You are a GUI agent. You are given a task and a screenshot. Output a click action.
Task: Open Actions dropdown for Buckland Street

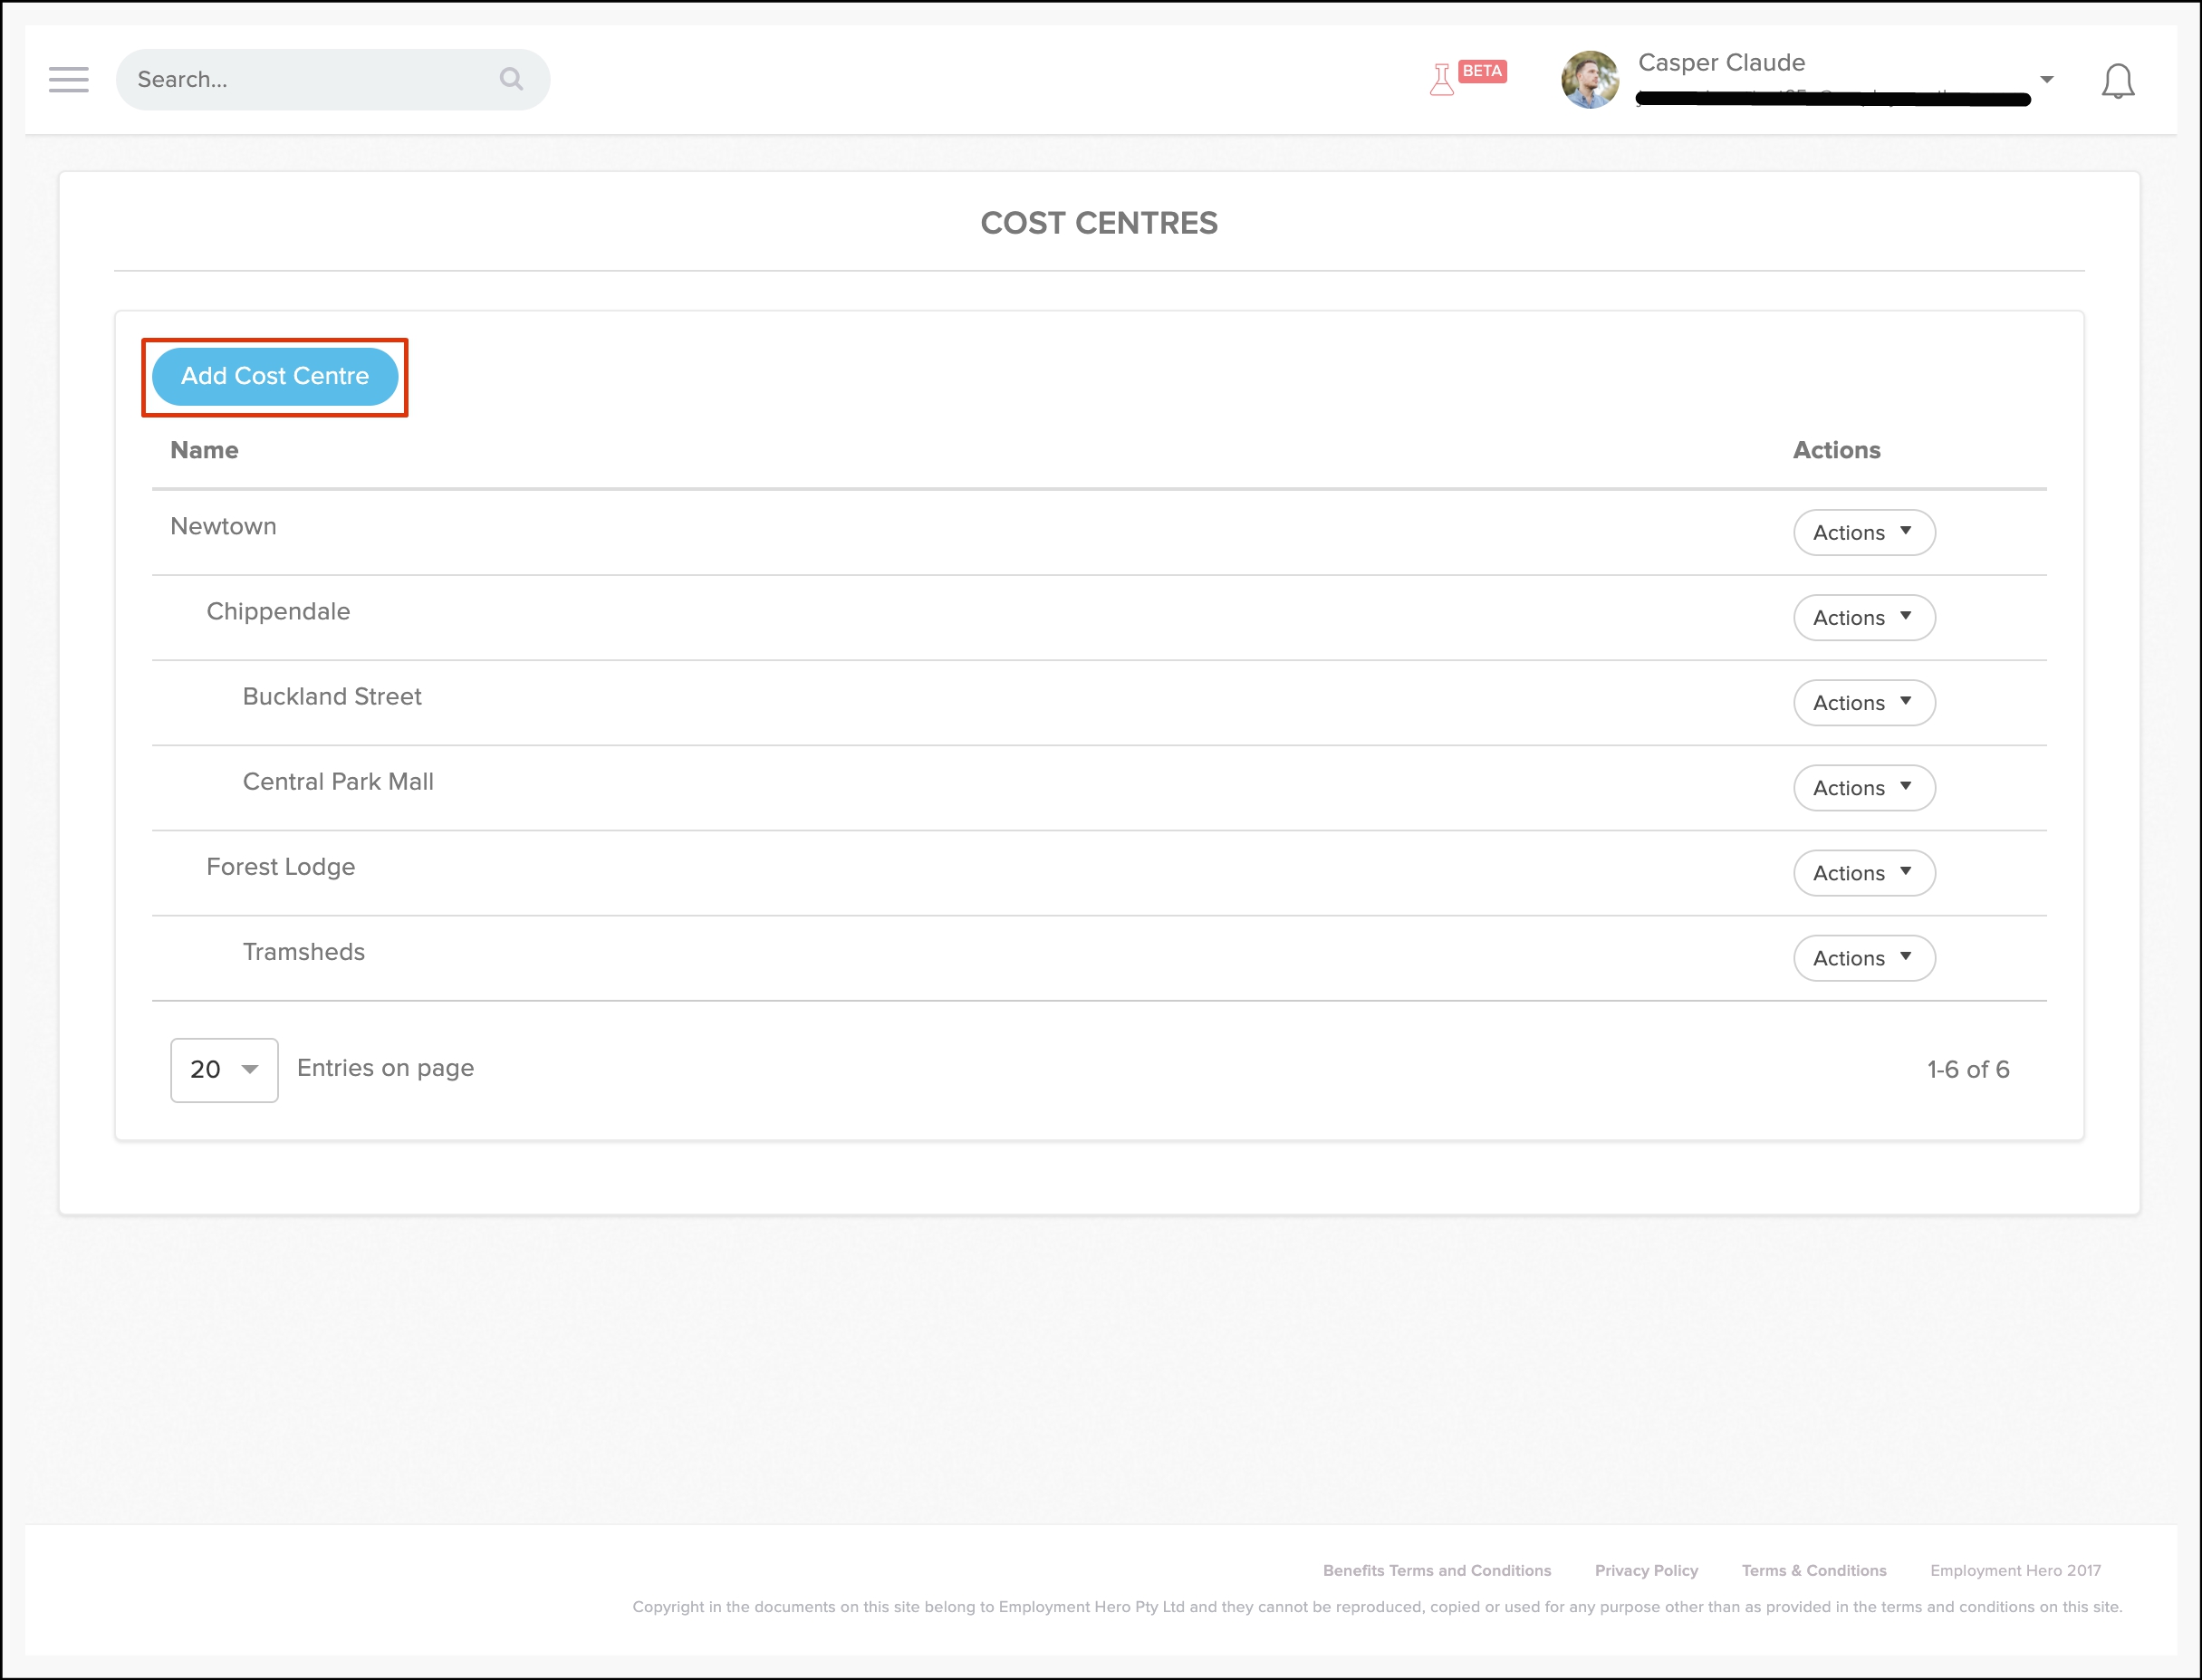(x=1863, y=703)
